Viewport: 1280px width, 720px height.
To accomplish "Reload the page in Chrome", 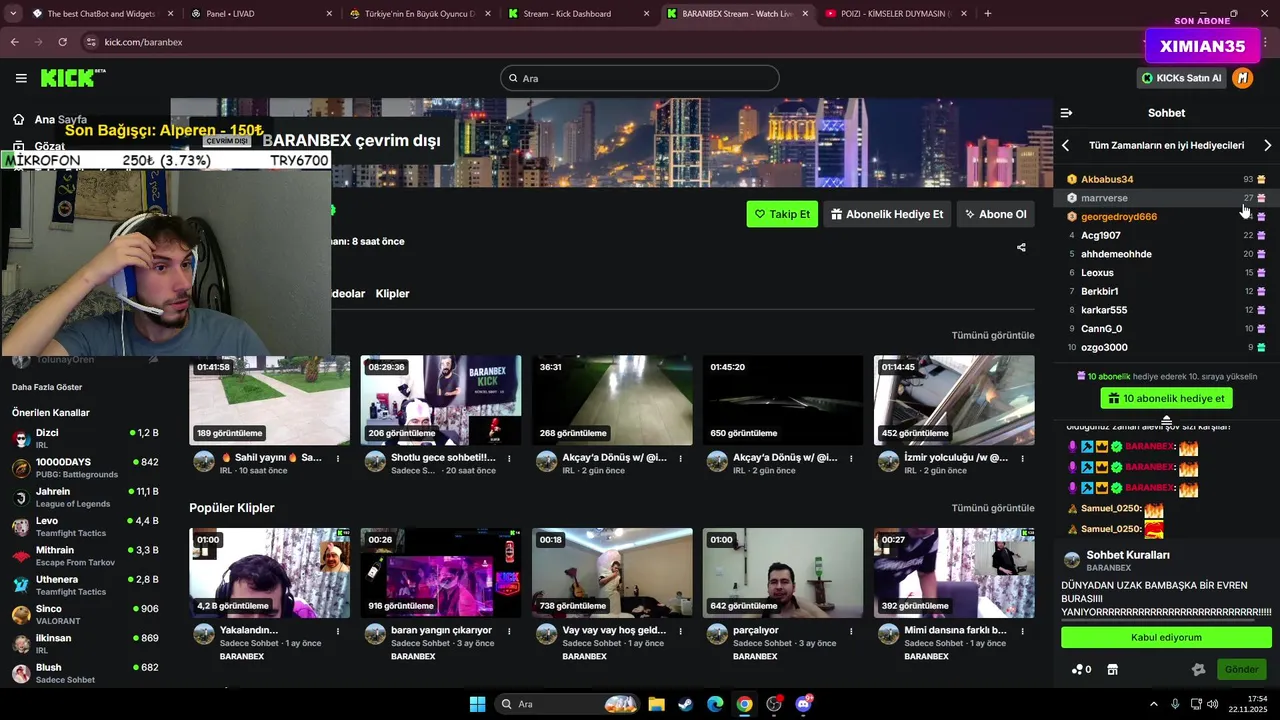I will click(62, 42).
